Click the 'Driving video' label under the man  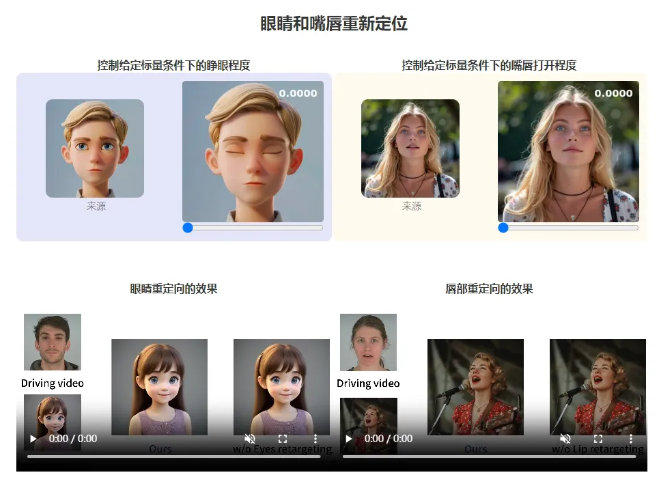point(52,383)
